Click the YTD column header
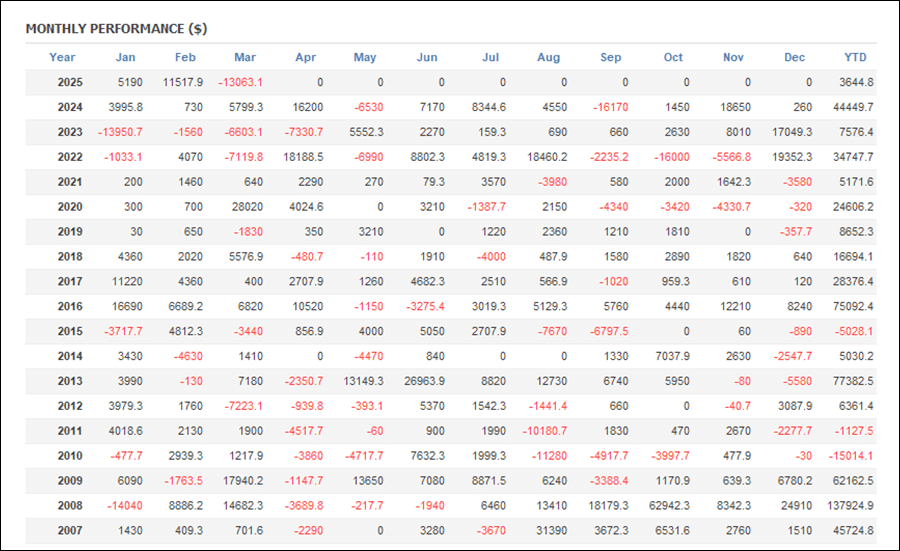Screen dimensions: 900x551 click(x=855, y=57)
